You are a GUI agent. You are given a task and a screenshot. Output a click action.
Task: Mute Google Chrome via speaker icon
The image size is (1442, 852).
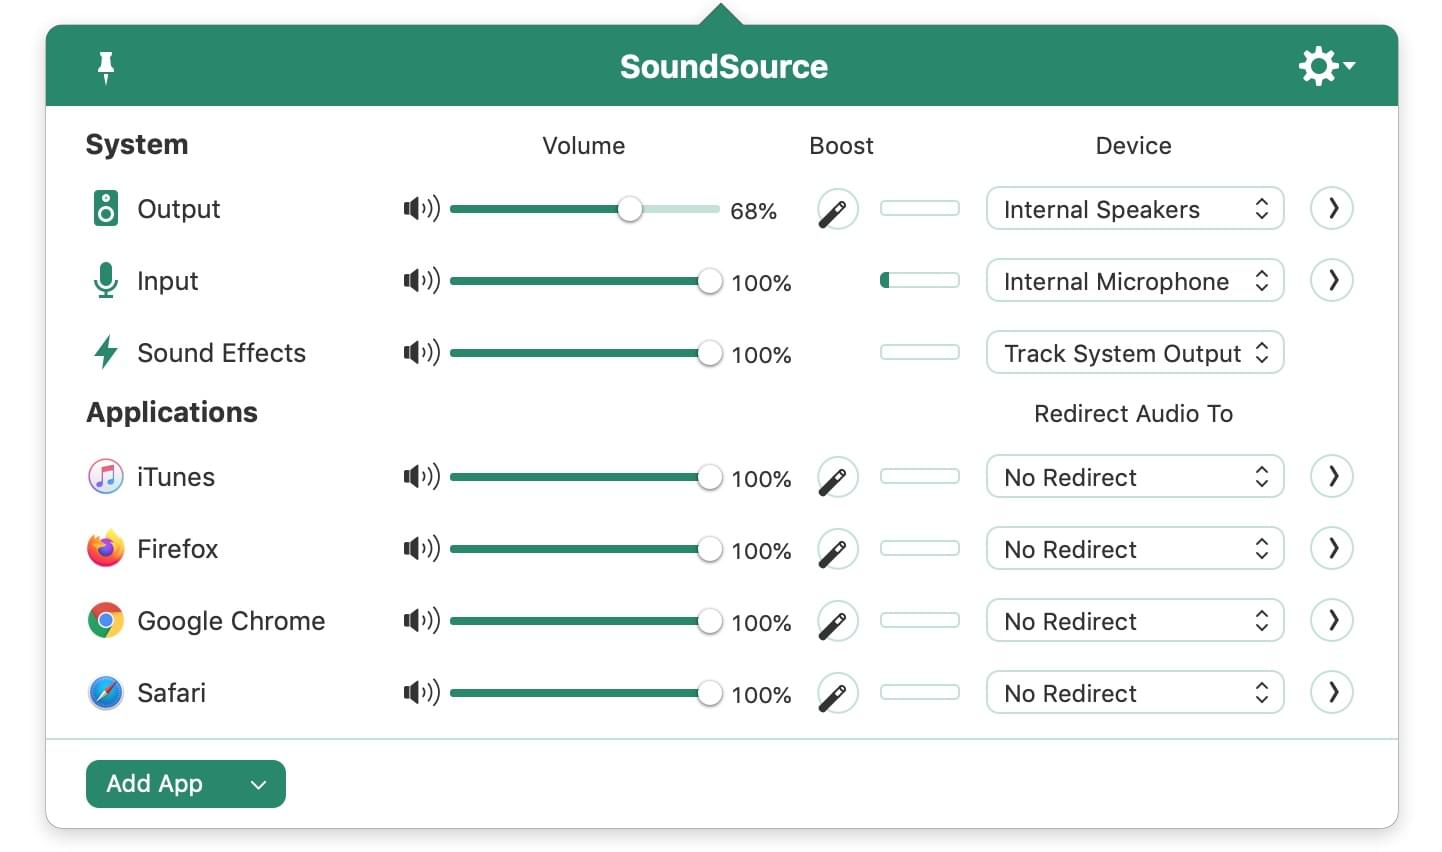[x=421, y=620]
